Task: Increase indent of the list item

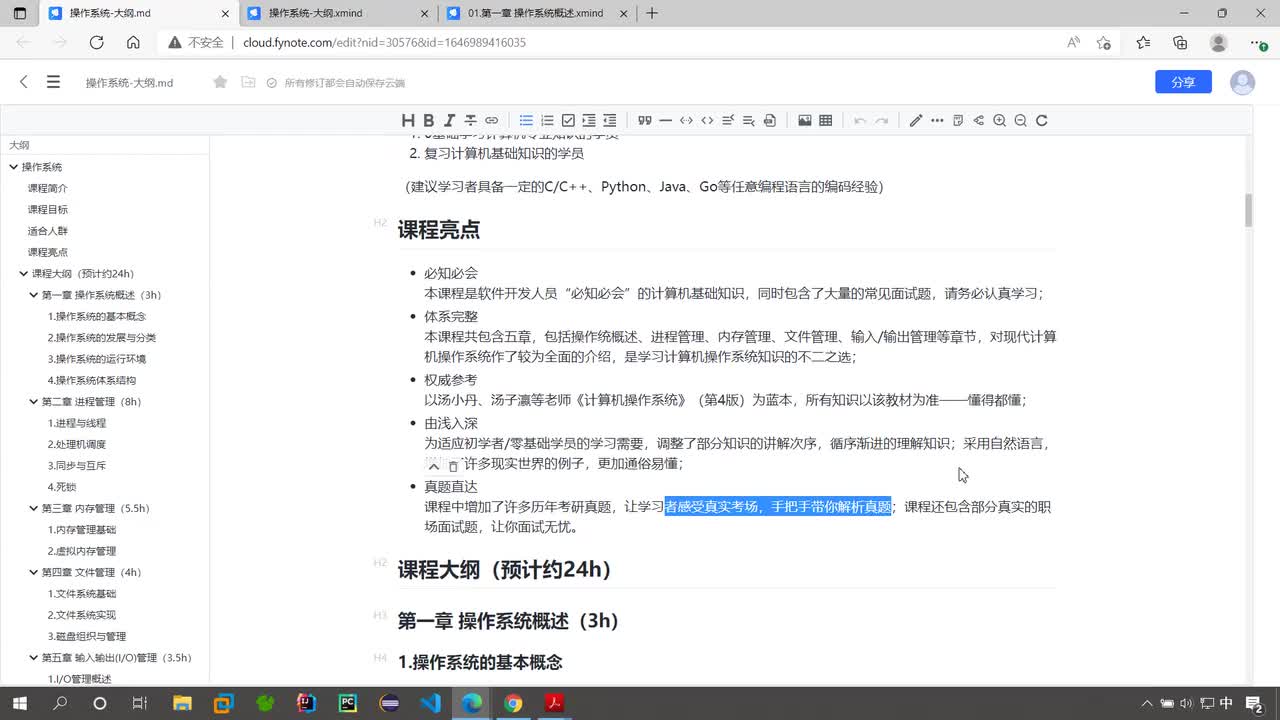Action: pos(589,120)
